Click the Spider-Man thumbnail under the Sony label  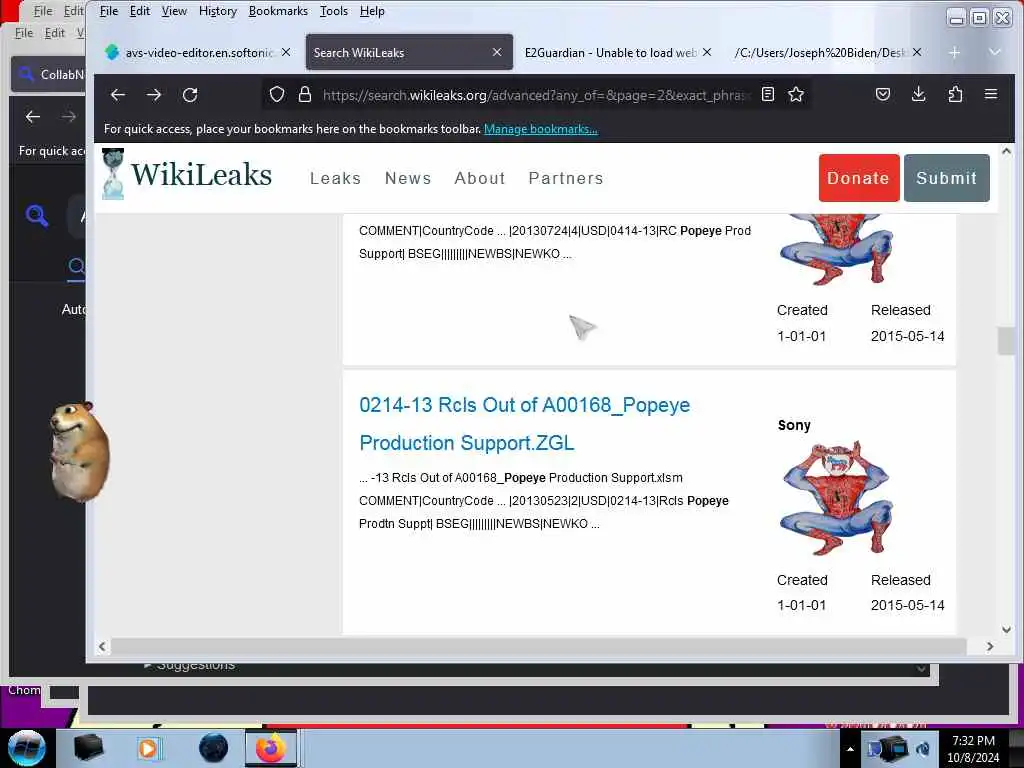(x=836, y=498)
